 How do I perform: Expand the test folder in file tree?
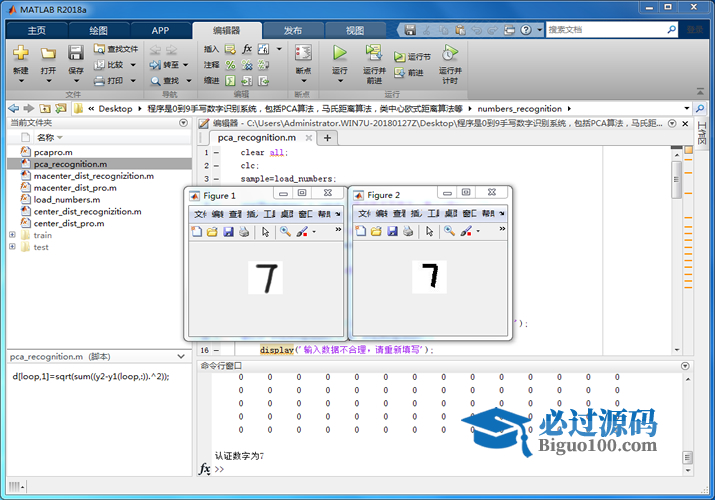(x=12, y=247)
